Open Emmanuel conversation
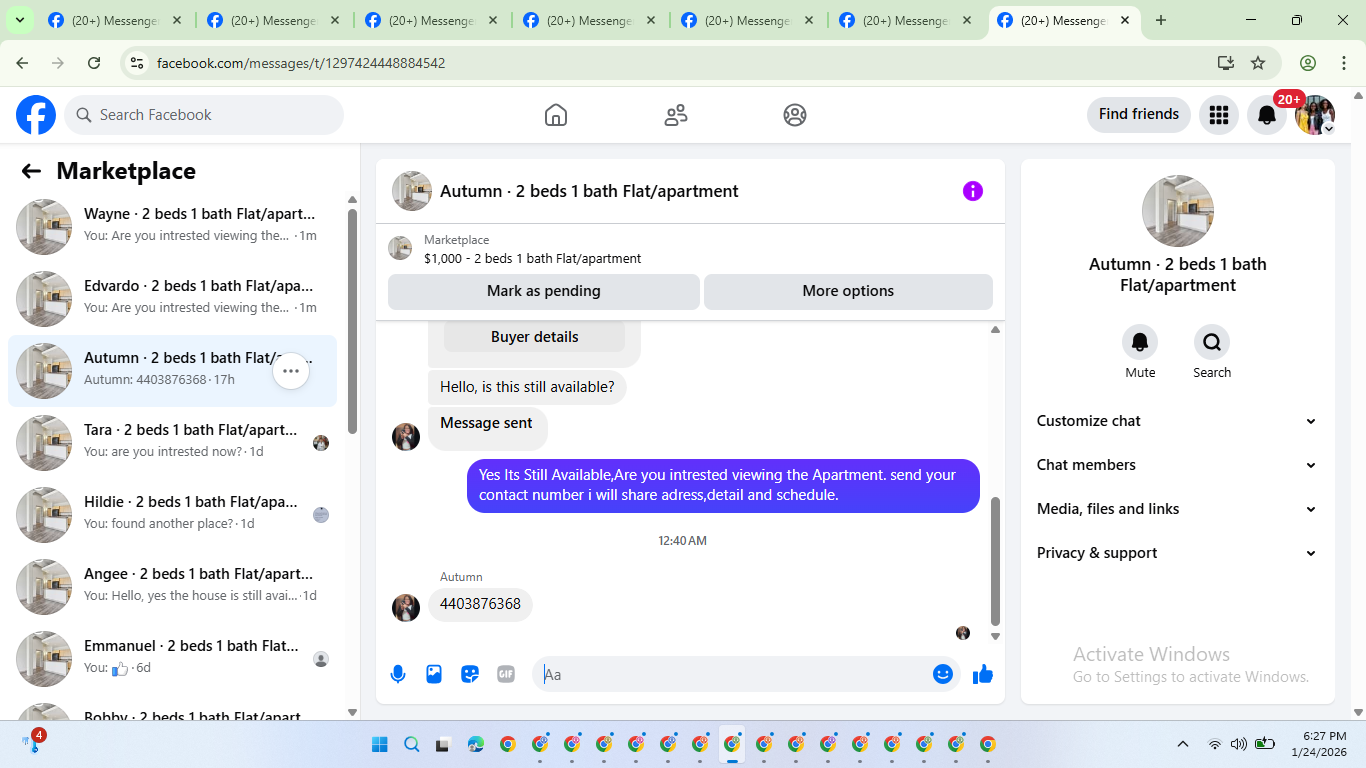Image resolution: width=1366 pixels, height=768 pixels. (172, 659)
